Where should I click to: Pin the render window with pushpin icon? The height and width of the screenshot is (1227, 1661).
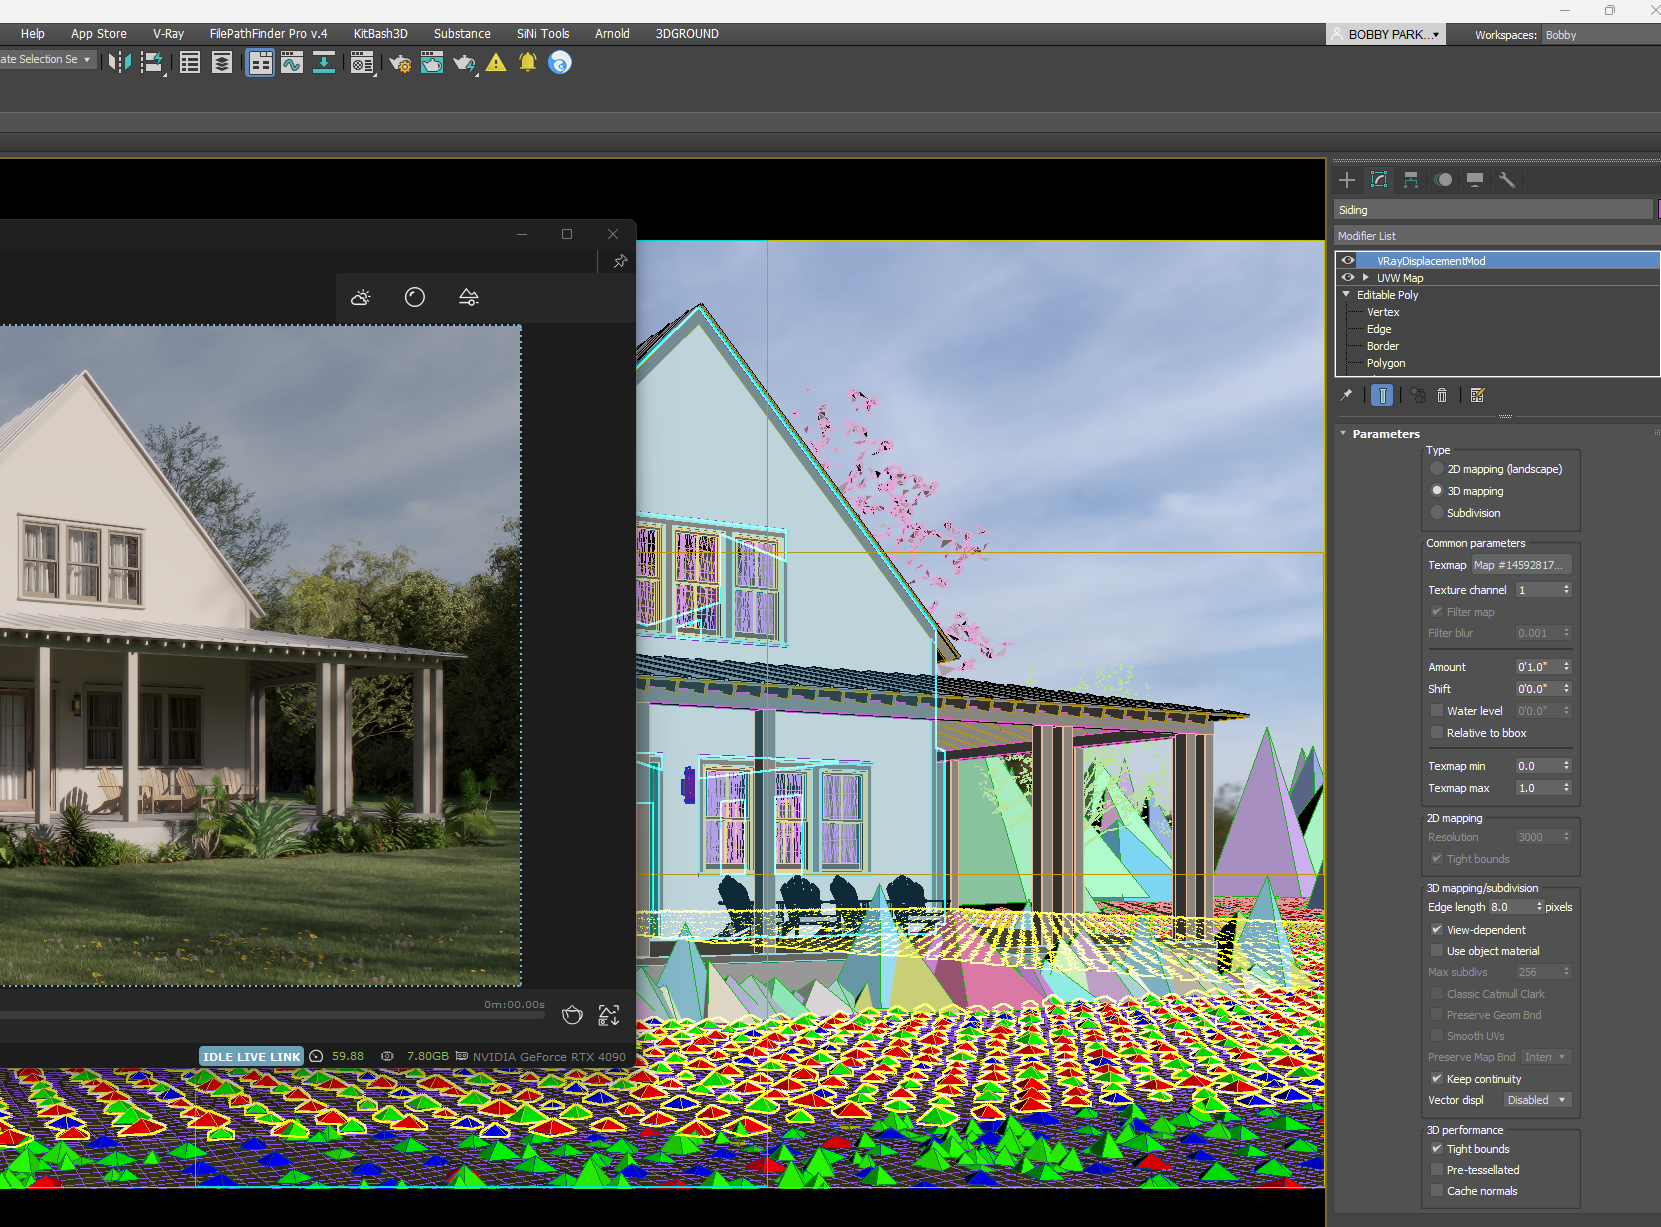point(620,261)
